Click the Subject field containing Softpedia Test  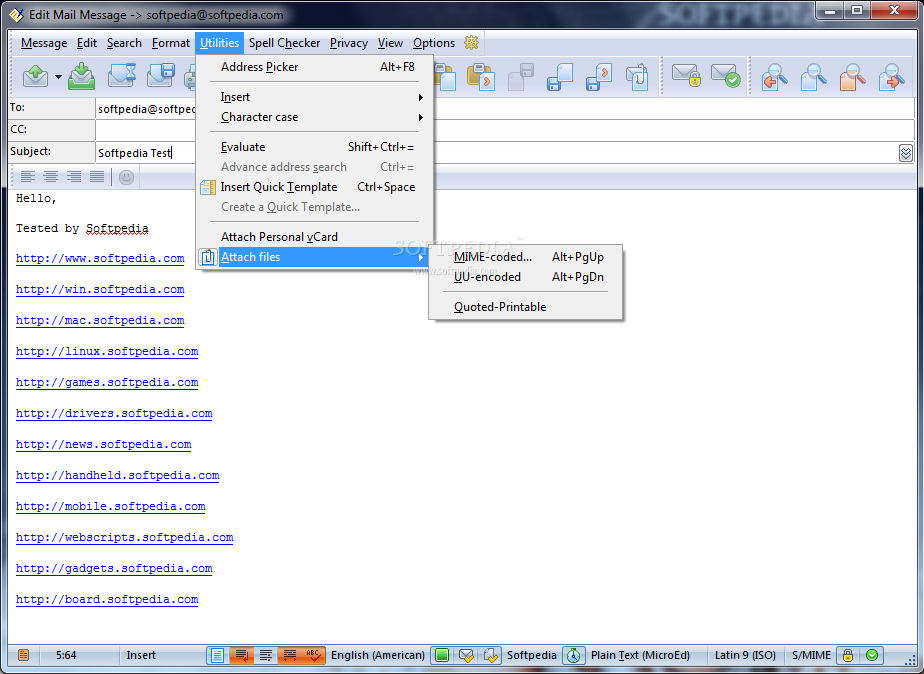point(495,153)
